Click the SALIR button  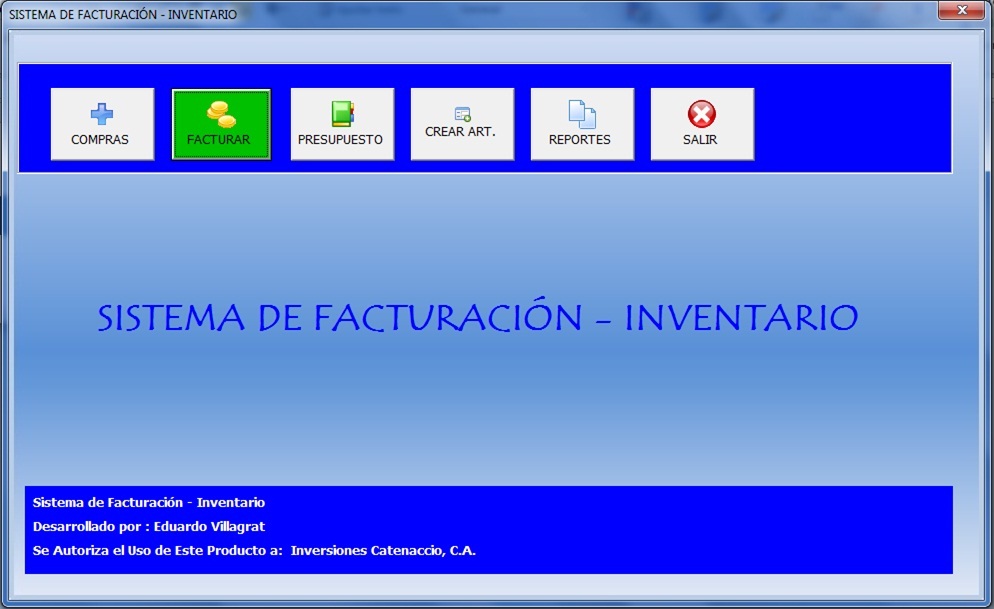[x=702, y=124]
